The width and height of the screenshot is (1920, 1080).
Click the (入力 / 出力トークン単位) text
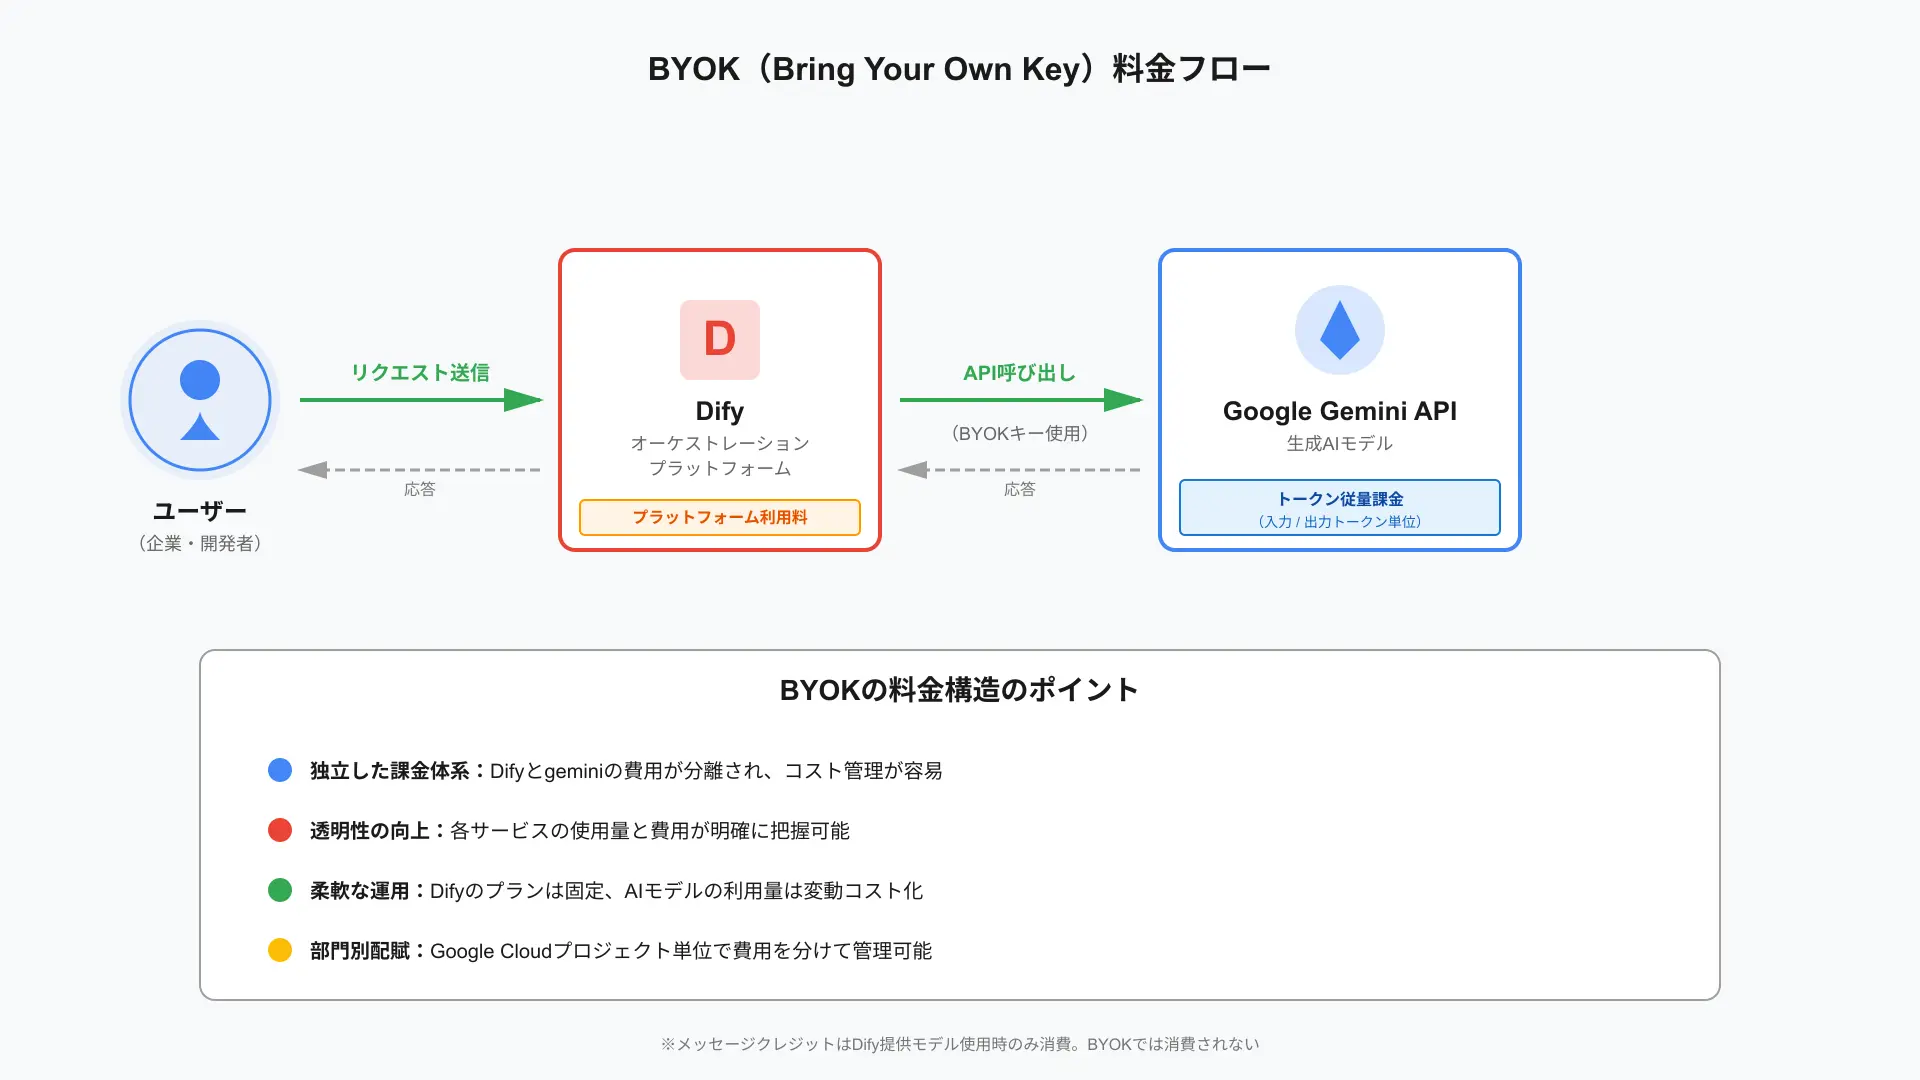(1340, 521)
